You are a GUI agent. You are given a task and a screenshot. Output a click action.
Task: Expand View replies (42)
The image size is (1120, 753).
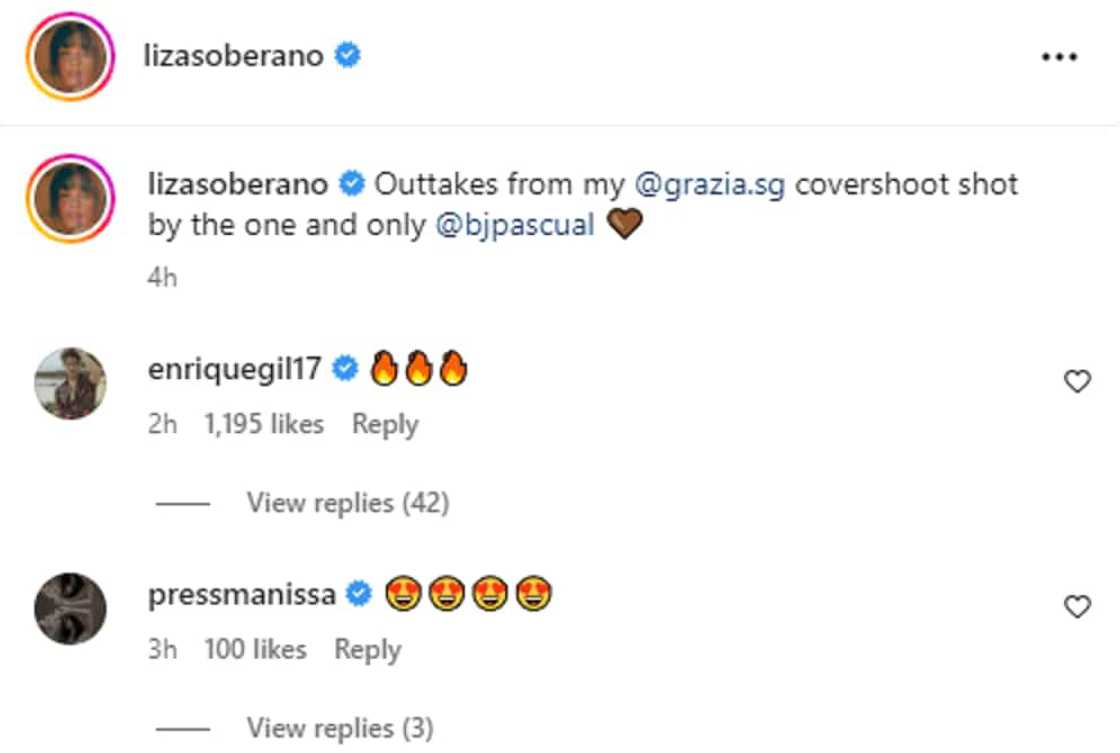coord(347,502)
